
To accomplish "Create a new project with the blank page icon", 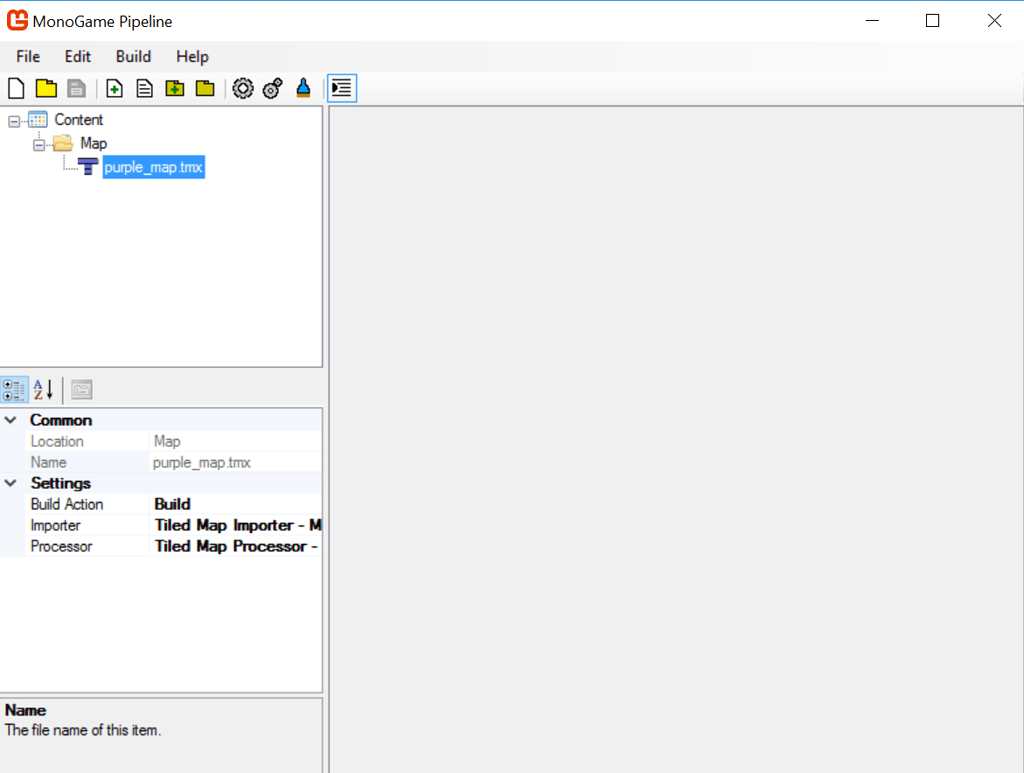I will click(x=16, y=89).
